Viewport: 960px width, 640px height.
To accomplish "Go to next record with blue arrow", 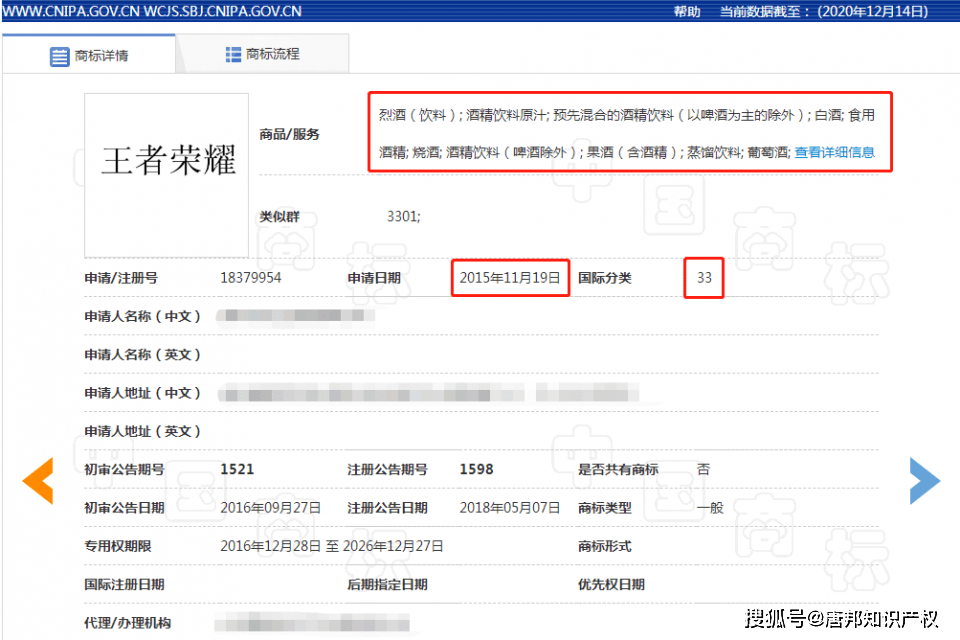I will click(924, 481).
